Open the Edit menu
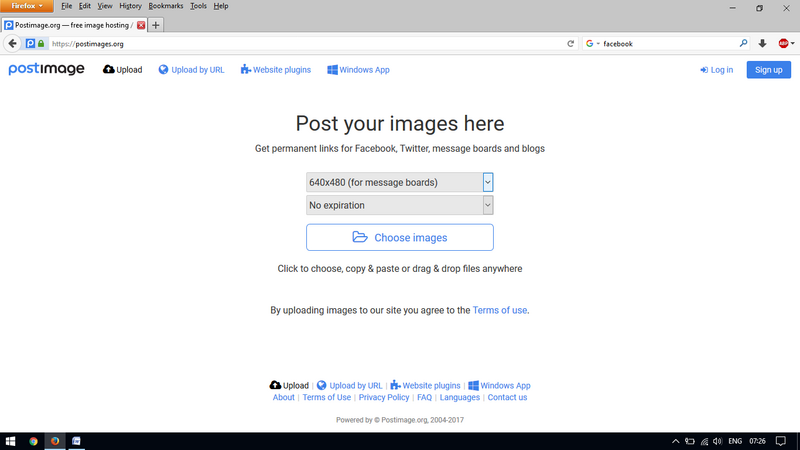 click(85, 6)
